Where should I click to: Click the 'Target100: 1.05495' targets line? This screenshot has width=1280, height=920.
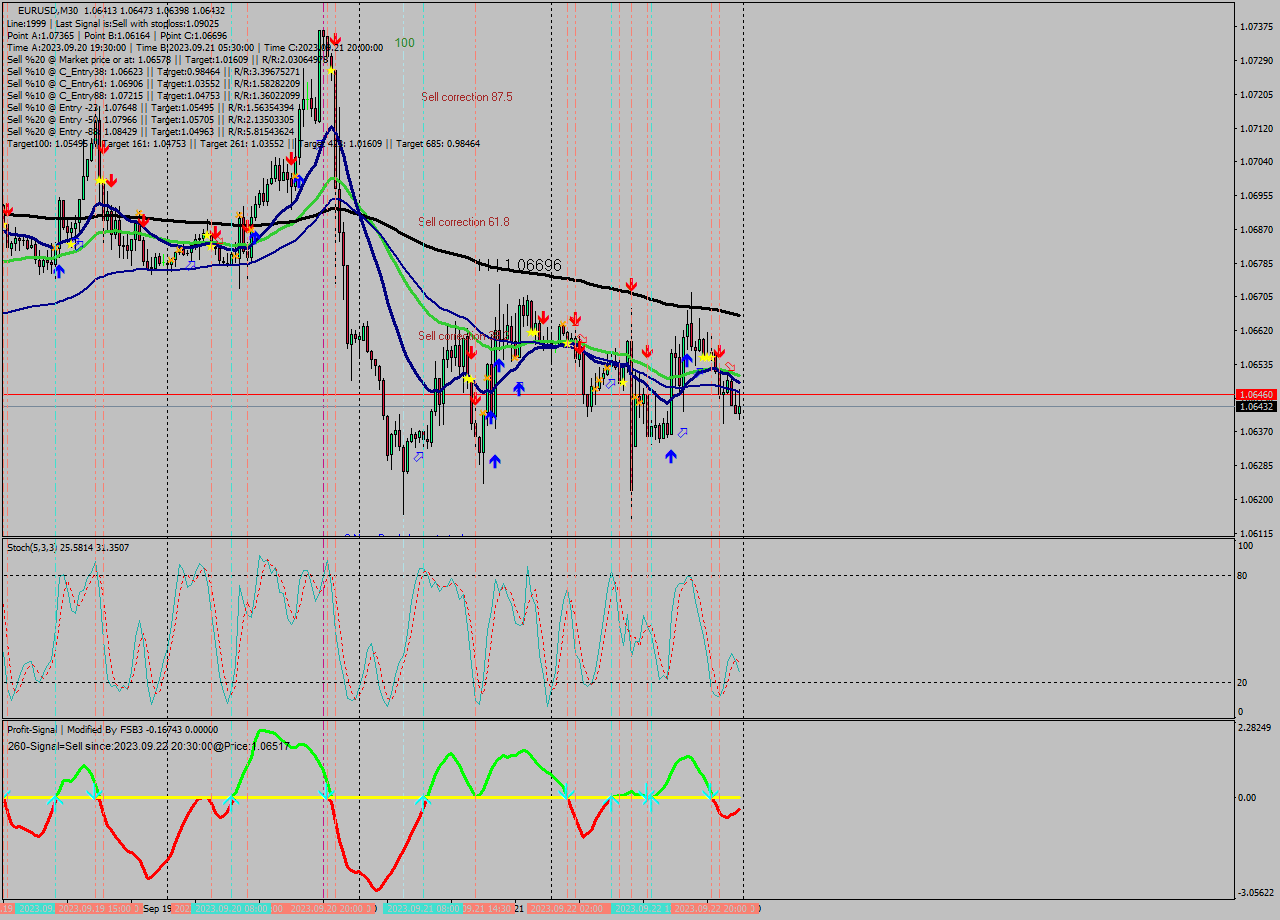tap(243, 143)
